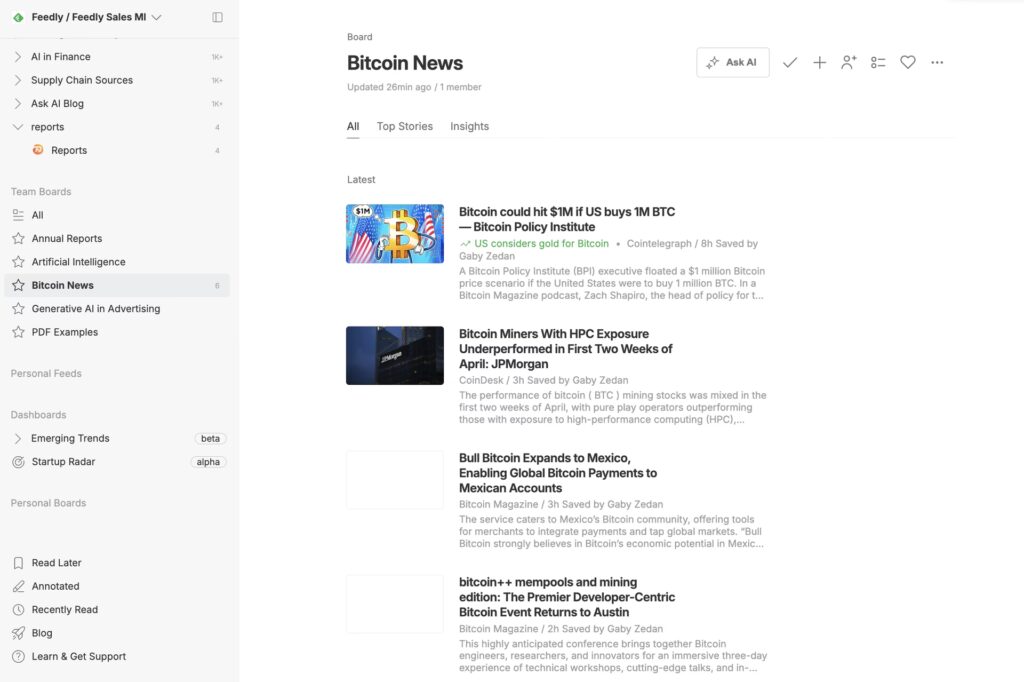
Task: Open the layout options list icon
Action: (x=878, y=63)
